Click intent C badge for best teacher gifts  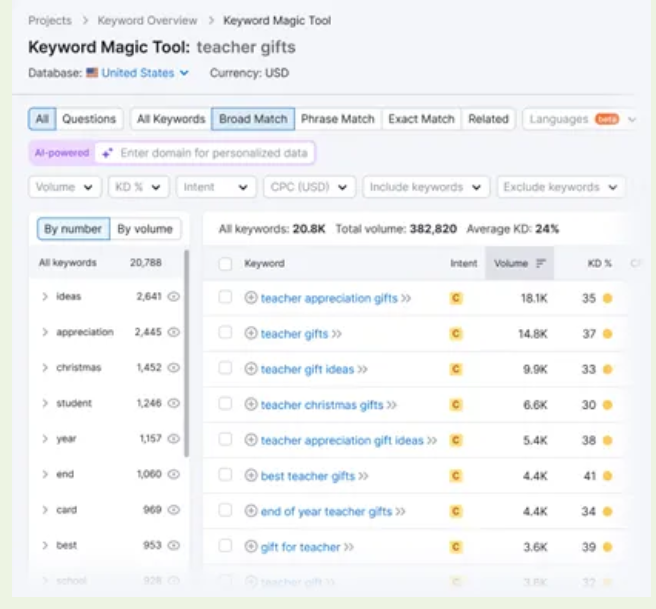click(456, 476)
